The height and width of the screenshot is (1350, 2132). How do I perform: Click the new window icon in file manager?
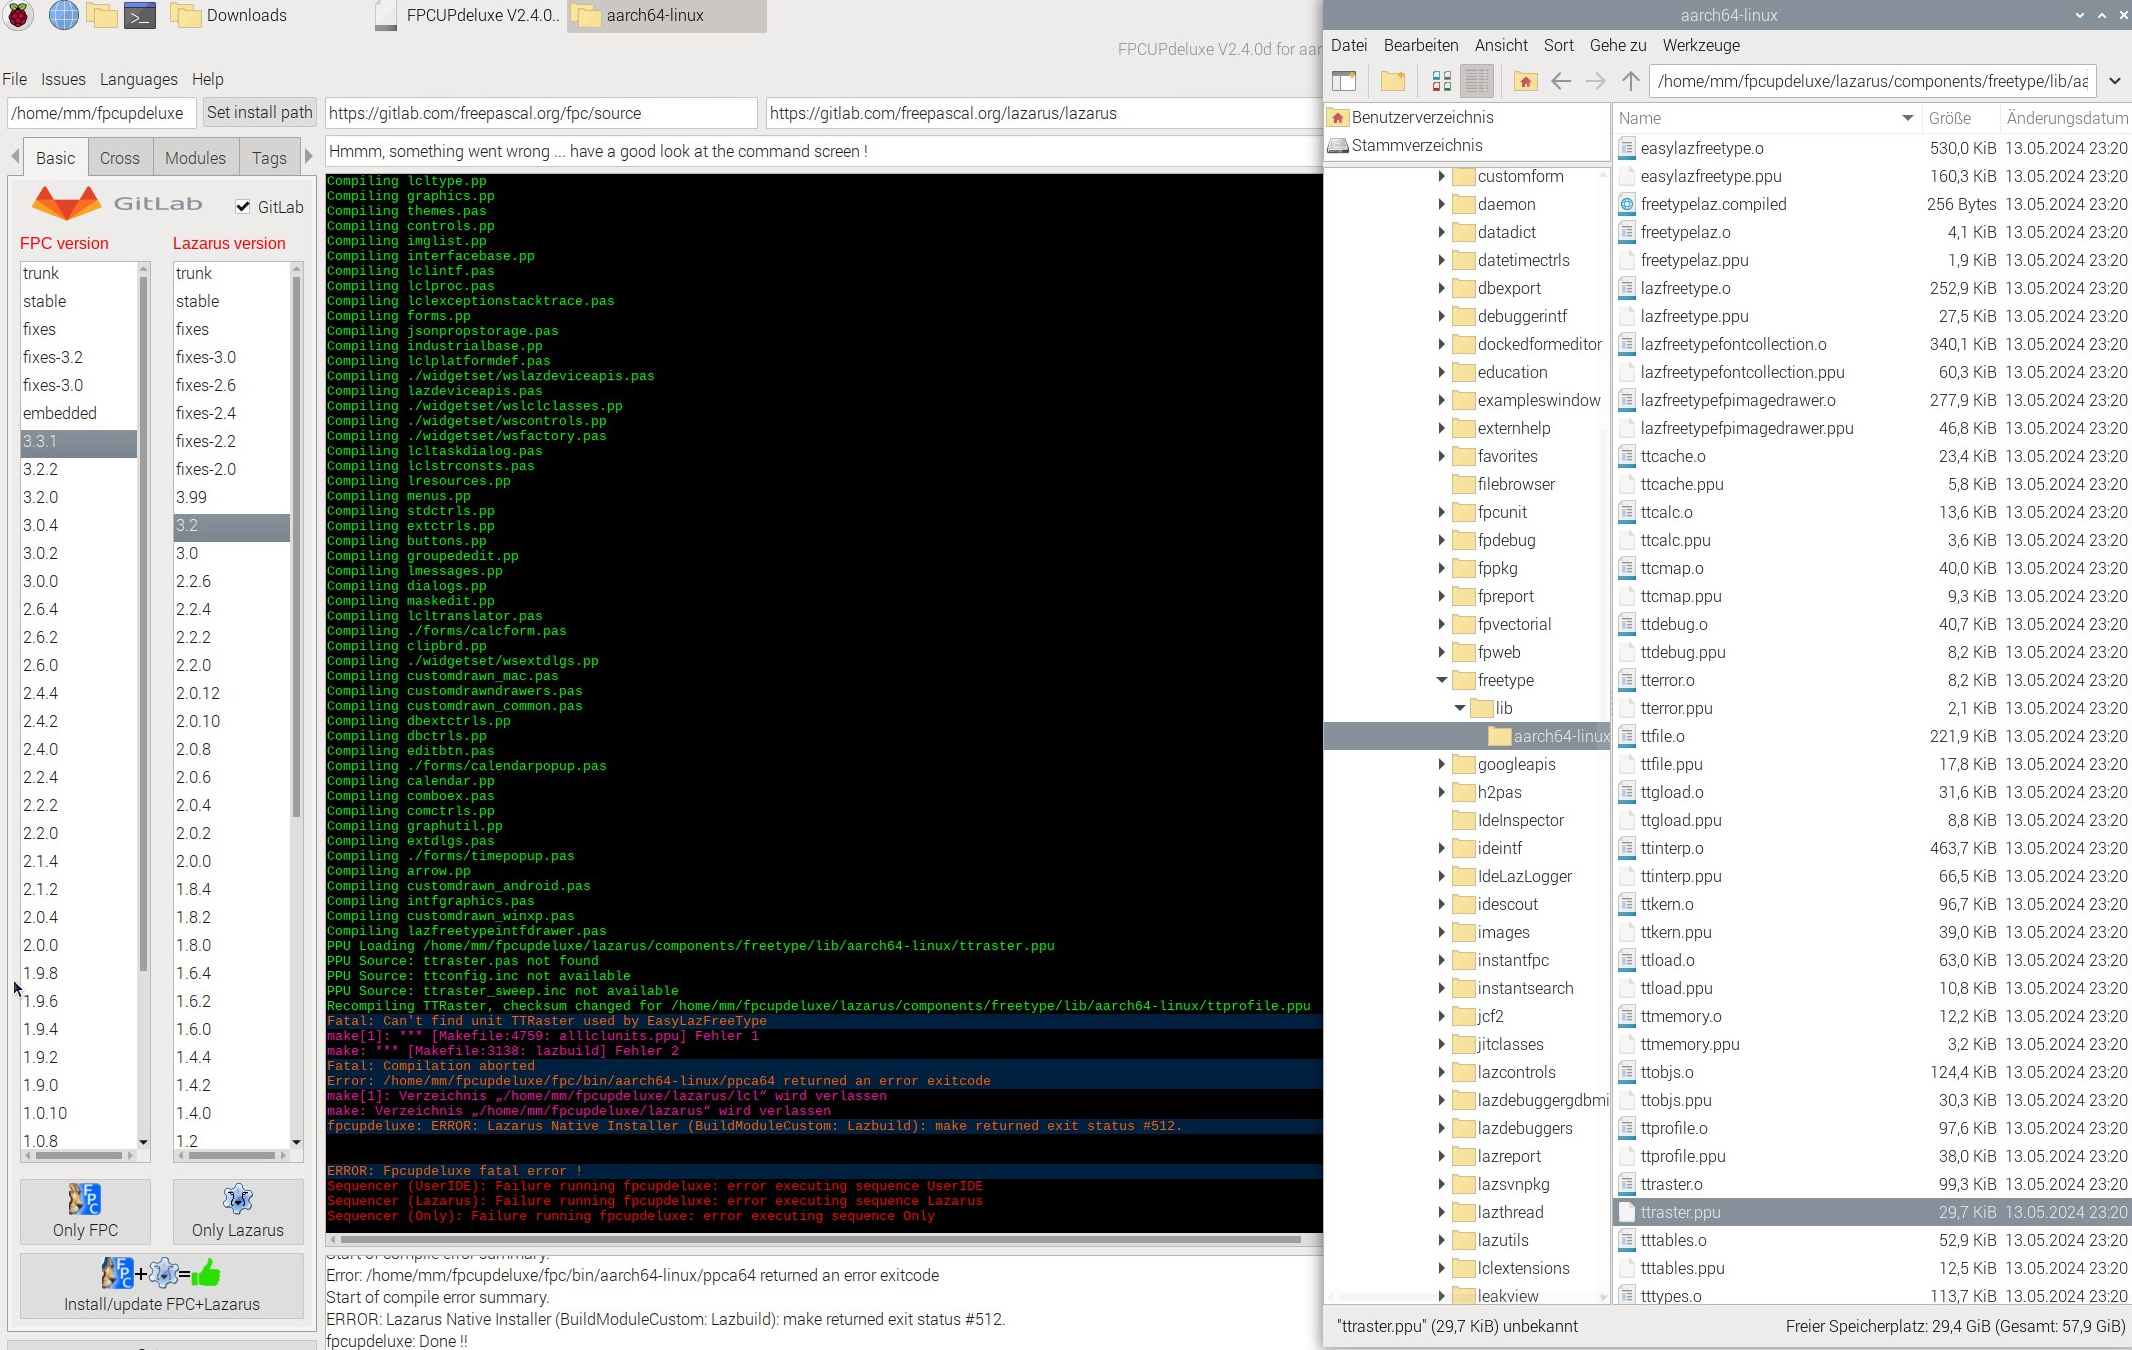(1344, 81)
